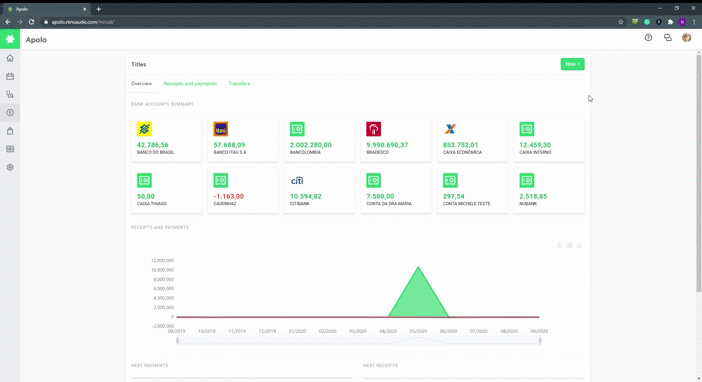The image size is (702, 382).
Task: Open the chat messages icon in header
Action: click(x=668, y=38)
